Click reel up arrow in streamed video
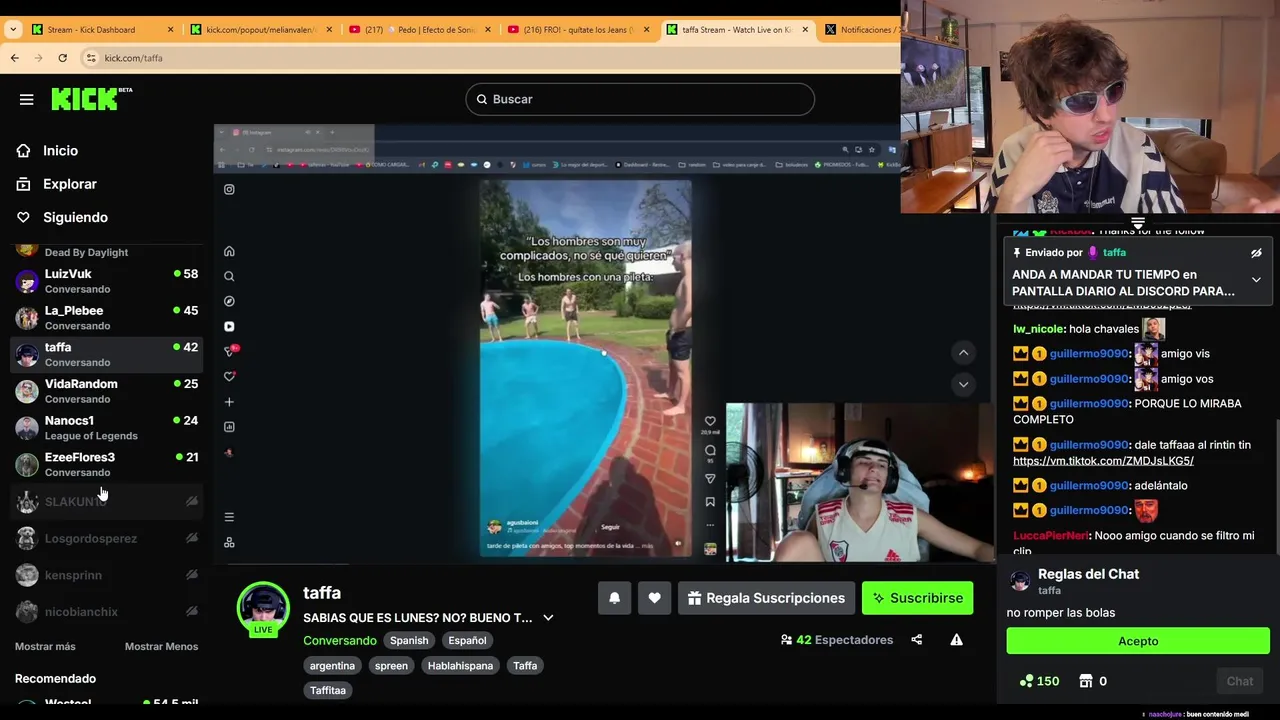 coord(963,352)
